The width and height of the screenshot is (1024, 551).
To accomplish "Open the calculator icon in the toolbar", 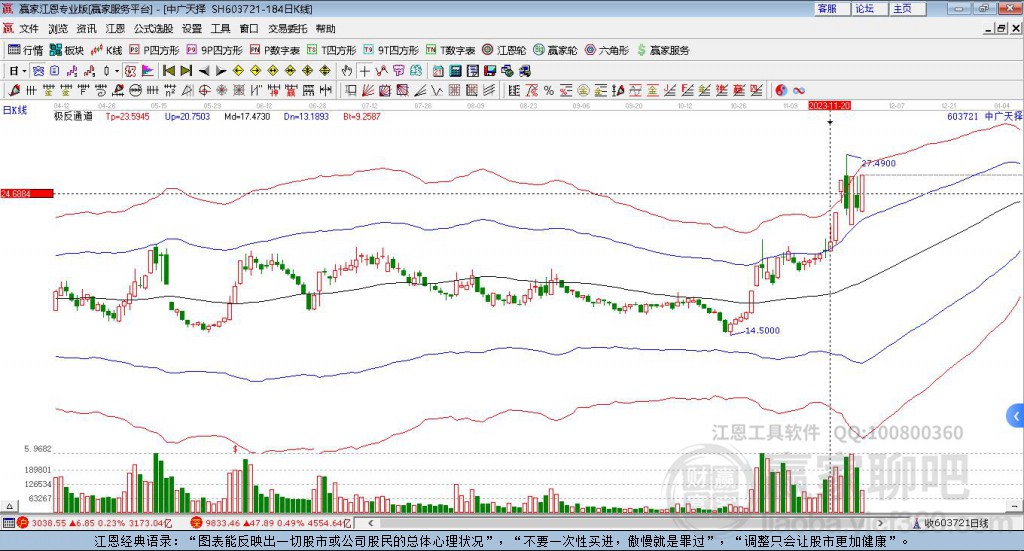I will click(x=456, y=71).
